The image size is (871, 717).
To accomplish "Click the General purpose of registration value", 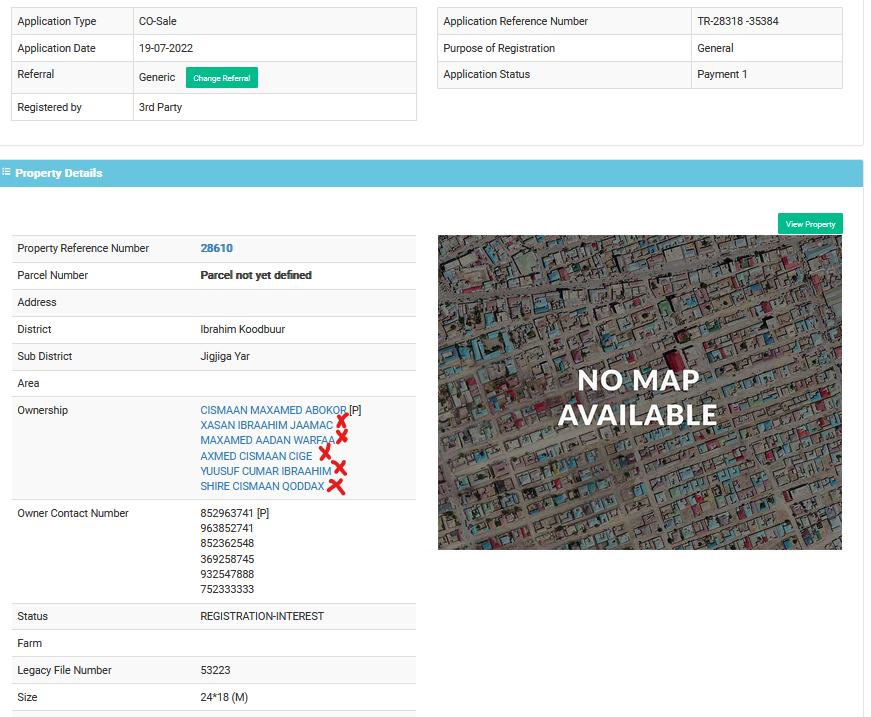I will (715, 48).
